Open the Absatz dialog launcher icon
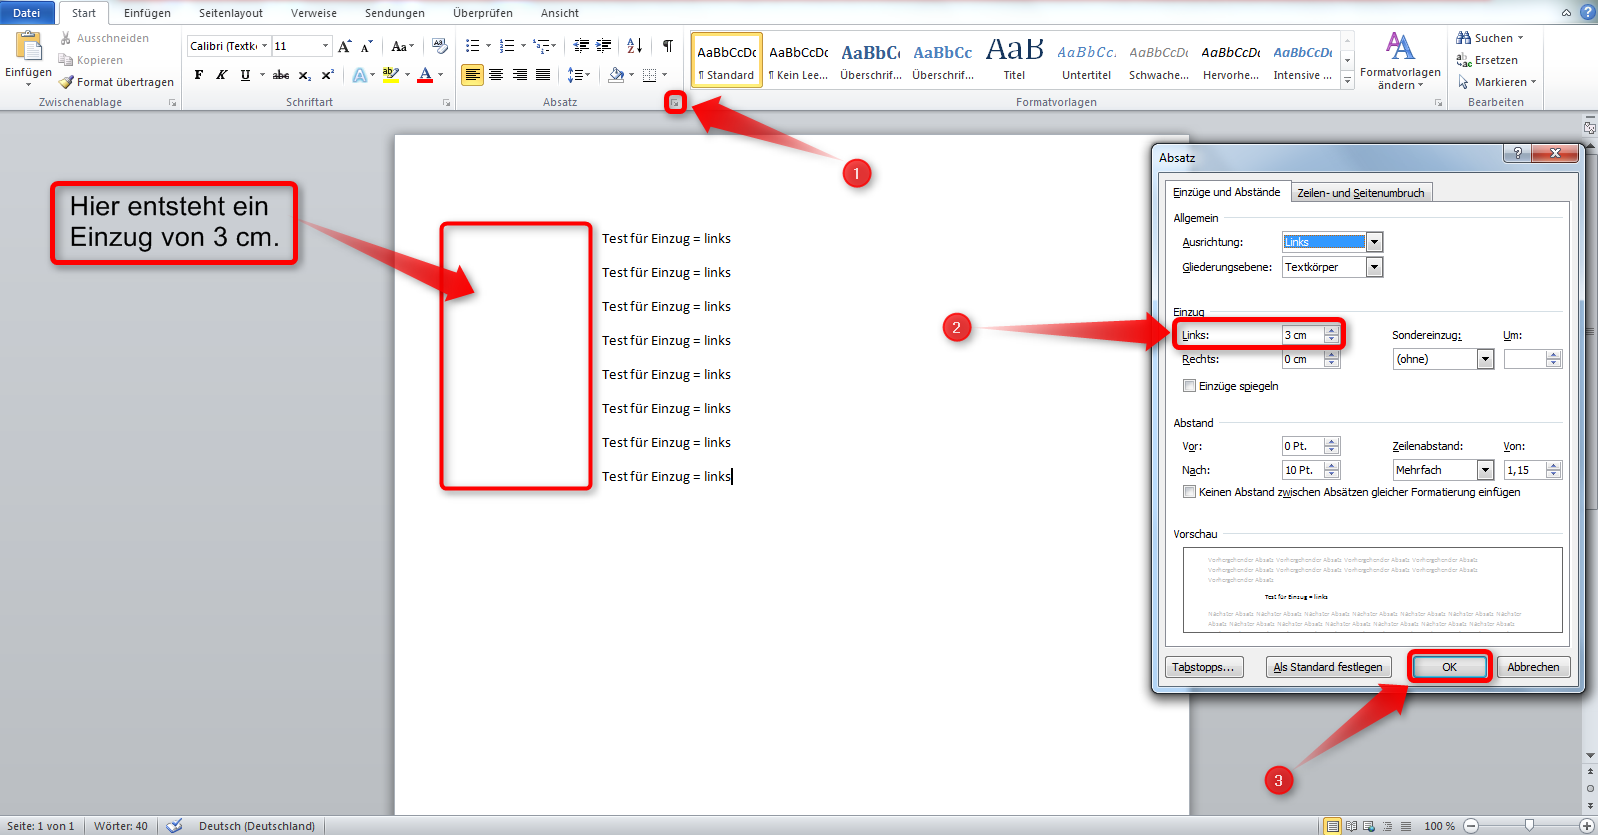This screenshot has width=1598, height=835. [x=676, y=102]
